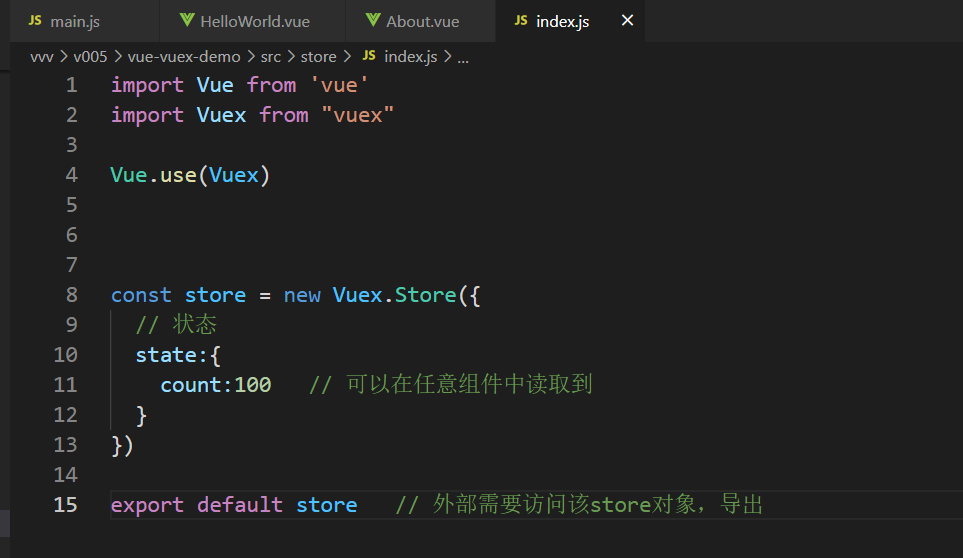This screenshot has height=558, width=963.
Task: Open the vue-vuex-demo breadcrumb folder
Action: tap(184, 56)
